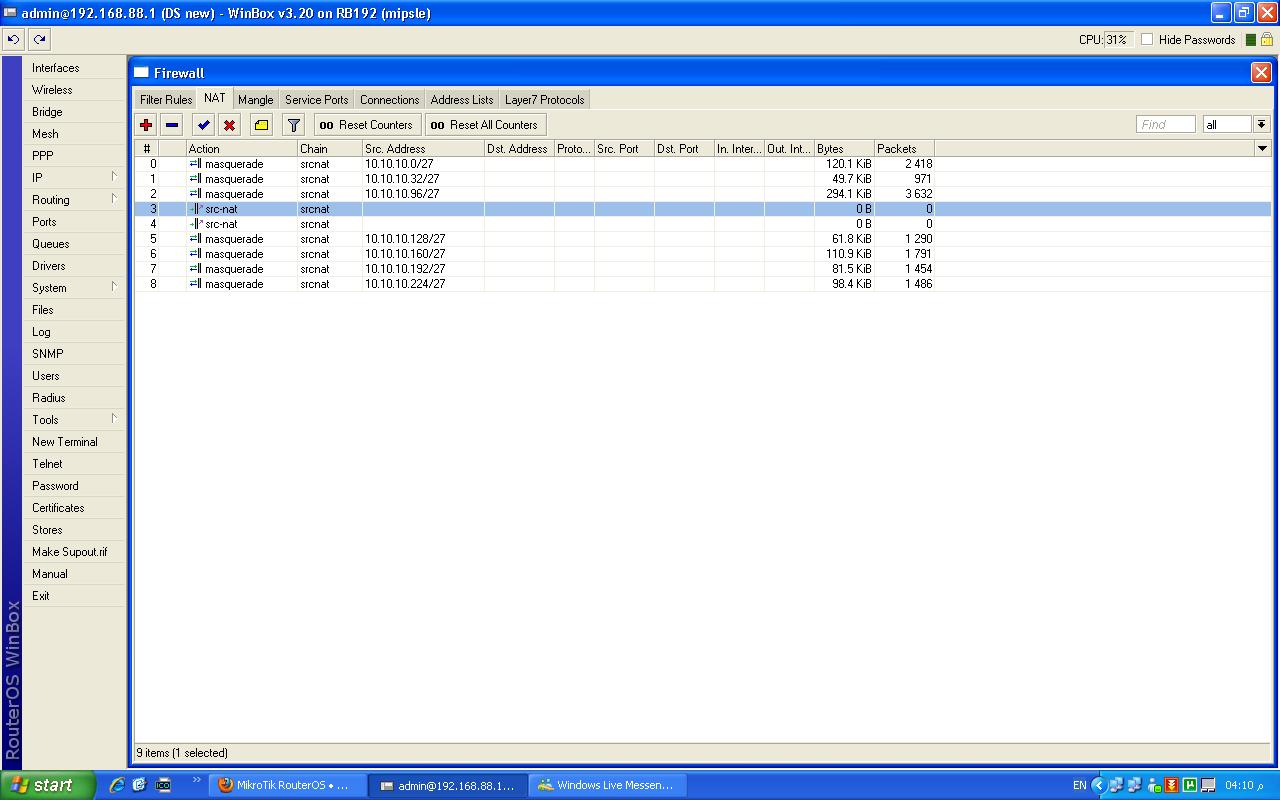Open Files from the sidebar menu

point(75,310)
